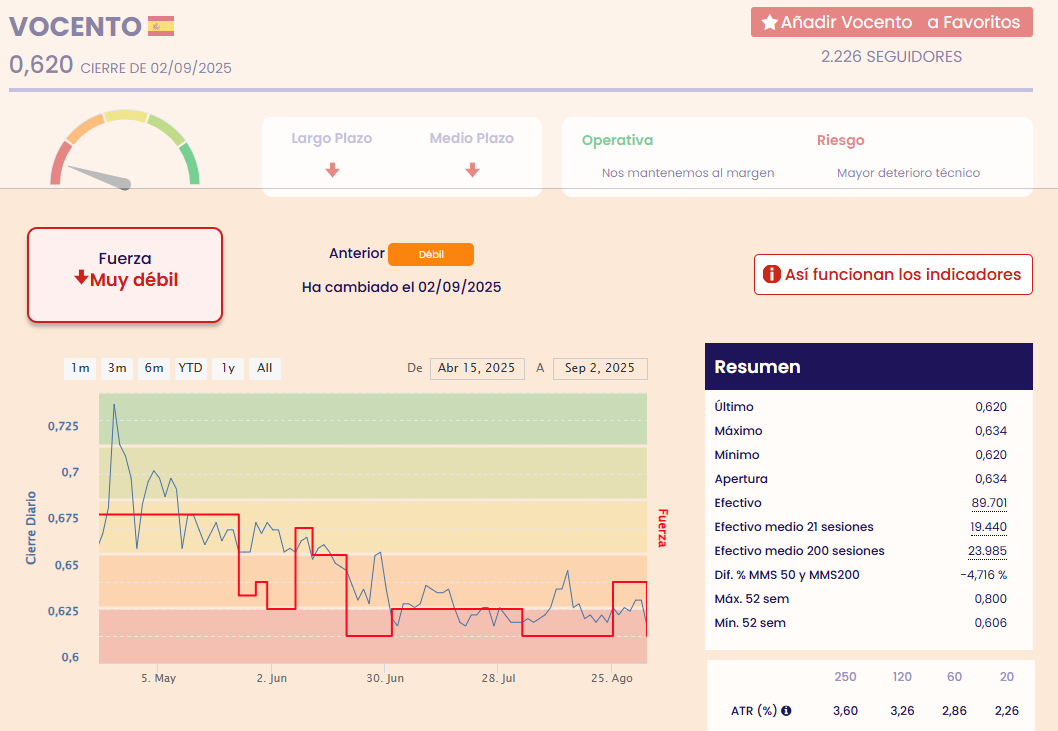This screenshot has width=1058, height=731.
Task: Choose the 6m time range
Action: point(154,368)
